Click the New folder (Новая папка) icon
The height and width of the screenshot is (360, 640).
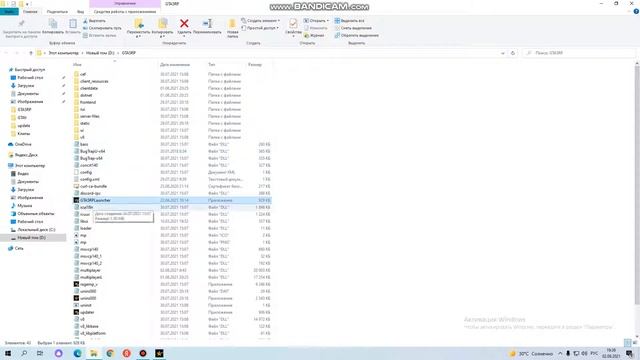232,24
